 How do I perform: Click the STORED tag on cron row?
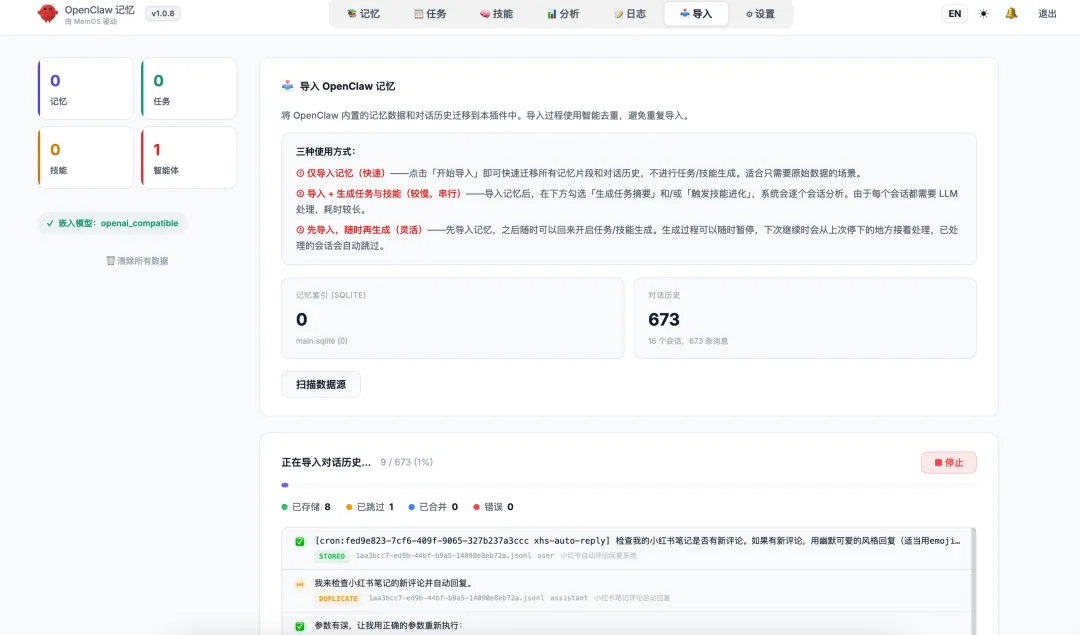tap(332, 556)
